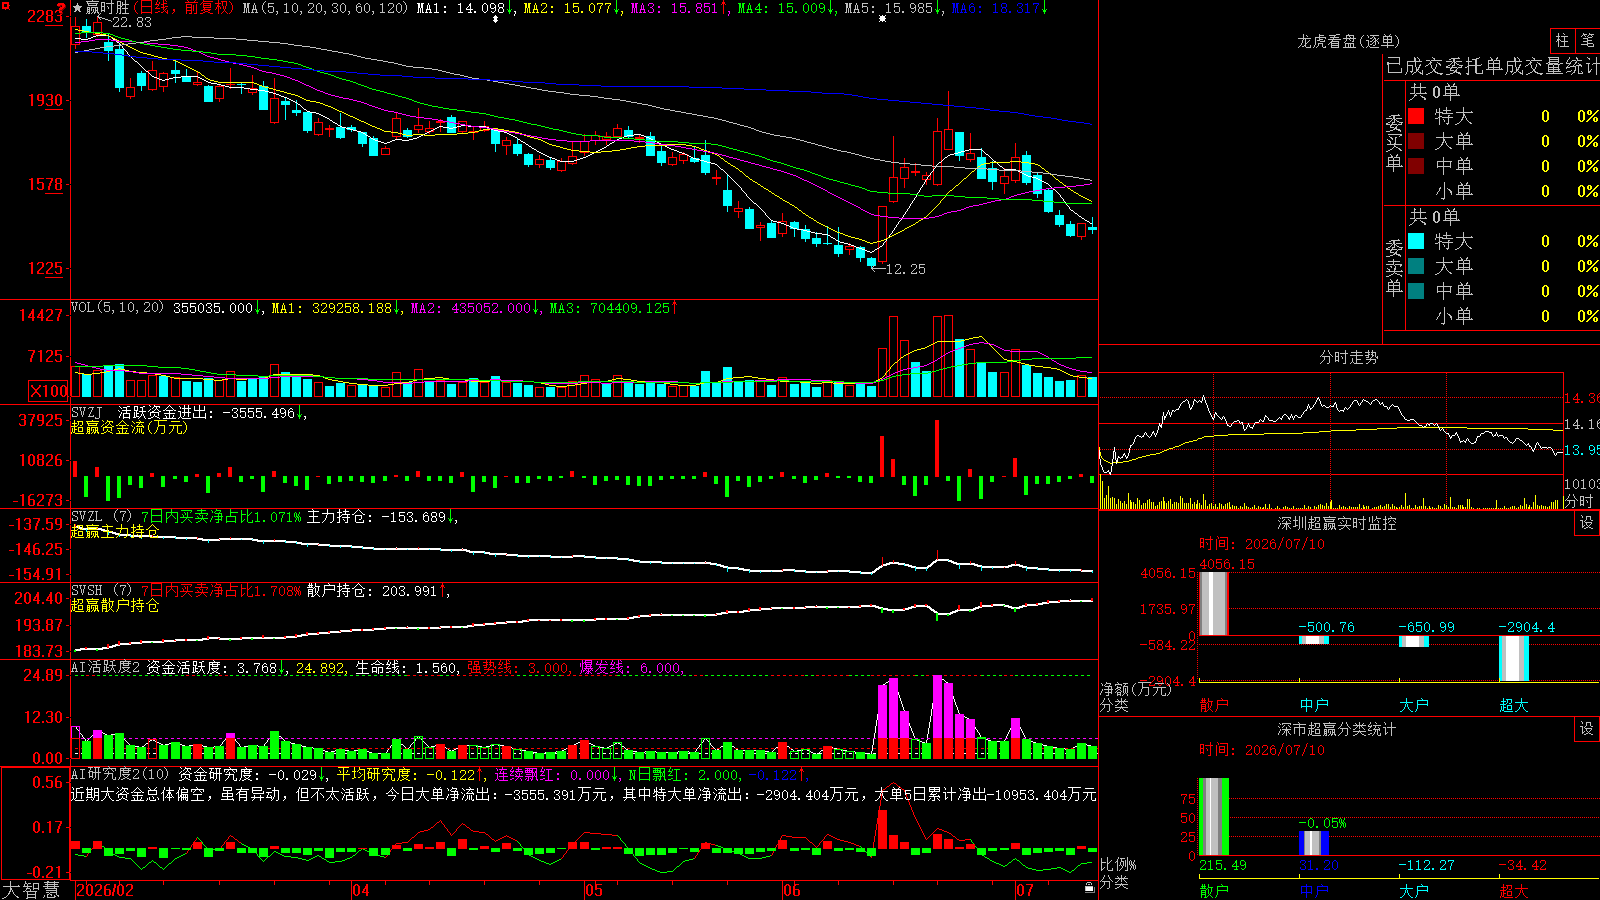Click the 22.83 high price annotation

(x=132, y=22)
